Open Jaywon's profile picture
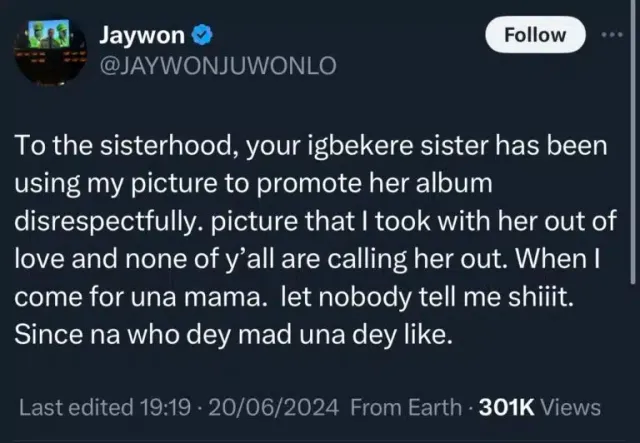This screenshot has width=640, height=443. coord(43,50)
